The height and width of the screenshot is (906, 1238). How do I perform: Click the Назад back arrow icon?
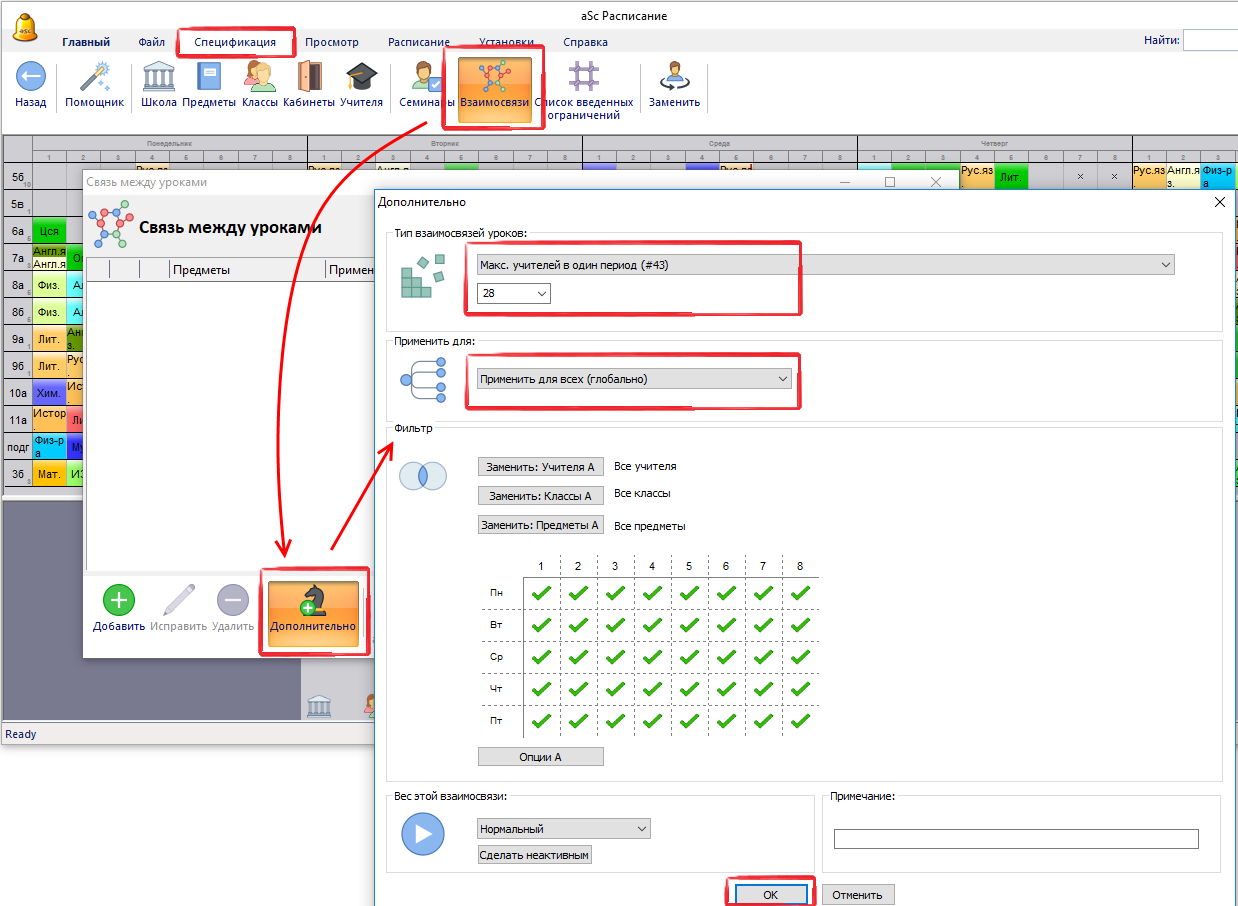coord(30,78)
